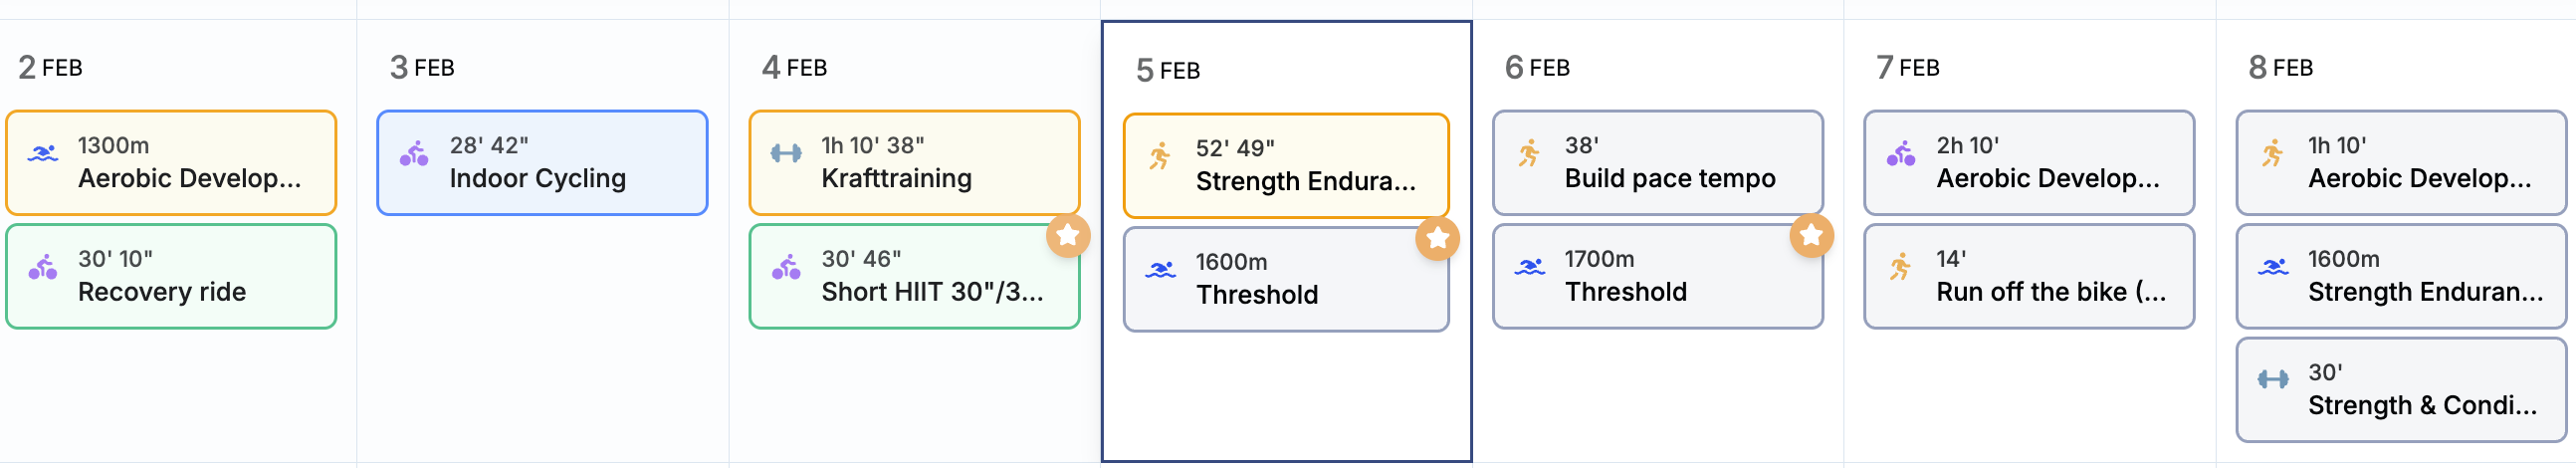Screen dimensions: 2576x468
Task: Click the bike icon on Indoor Cycling
Action: [414, 155]
